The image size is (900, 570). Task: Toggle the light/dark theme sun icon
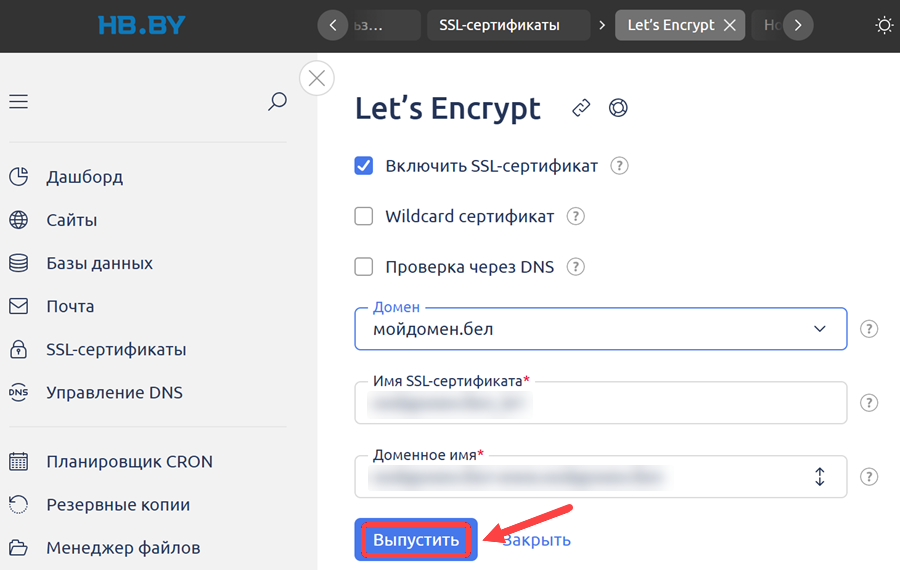(x=884, y=25)
